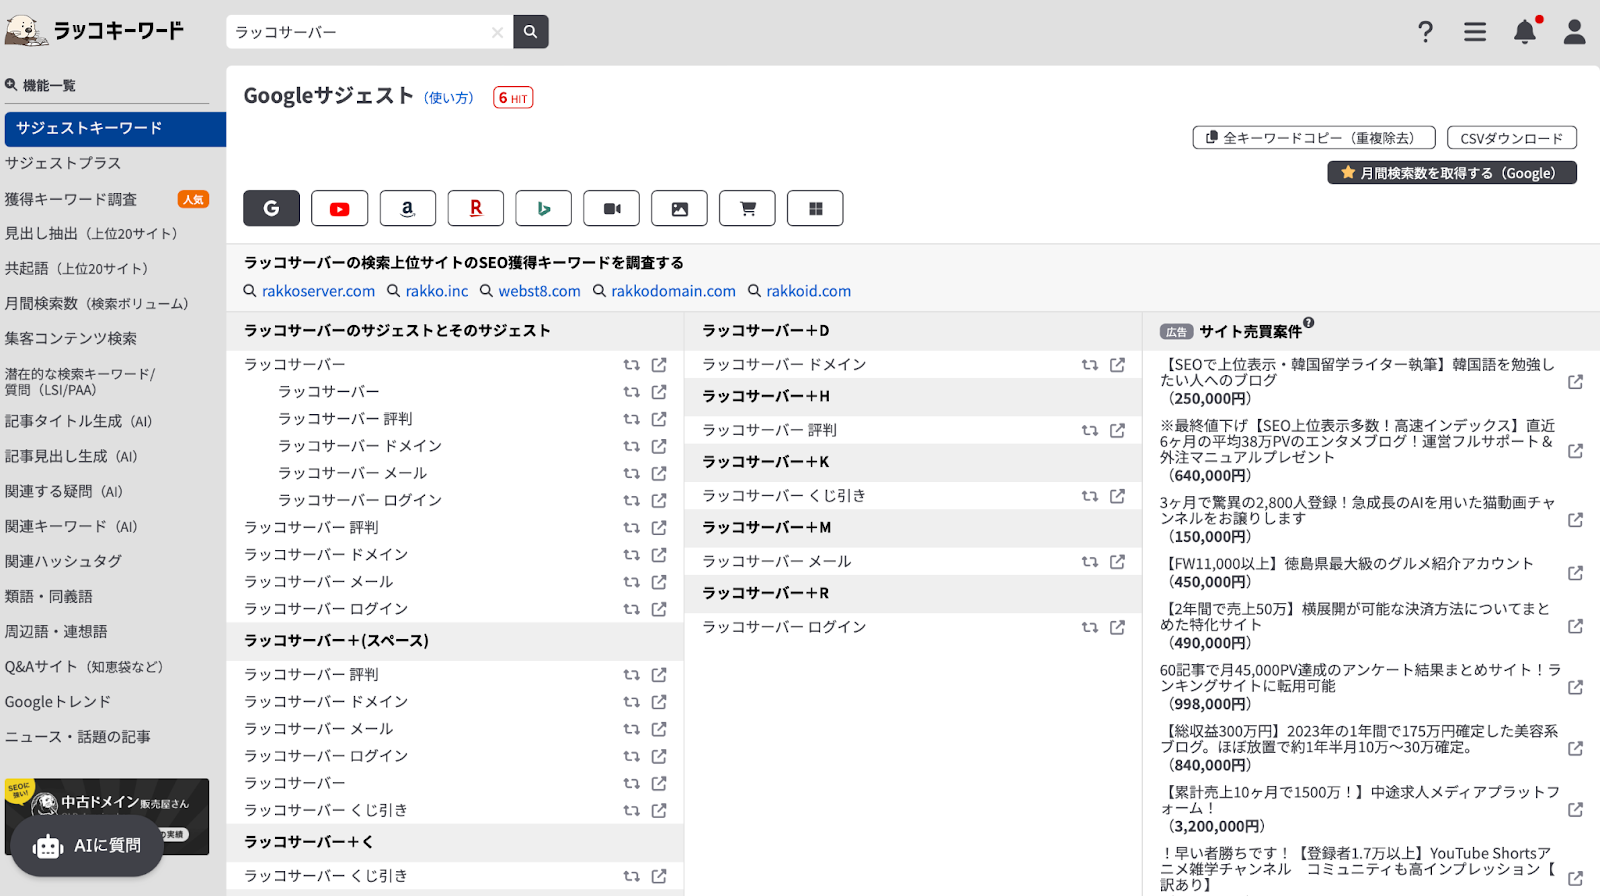The image size is (1600, 896).
Task: Select the Amazon suggest source button
Action: 407,208
